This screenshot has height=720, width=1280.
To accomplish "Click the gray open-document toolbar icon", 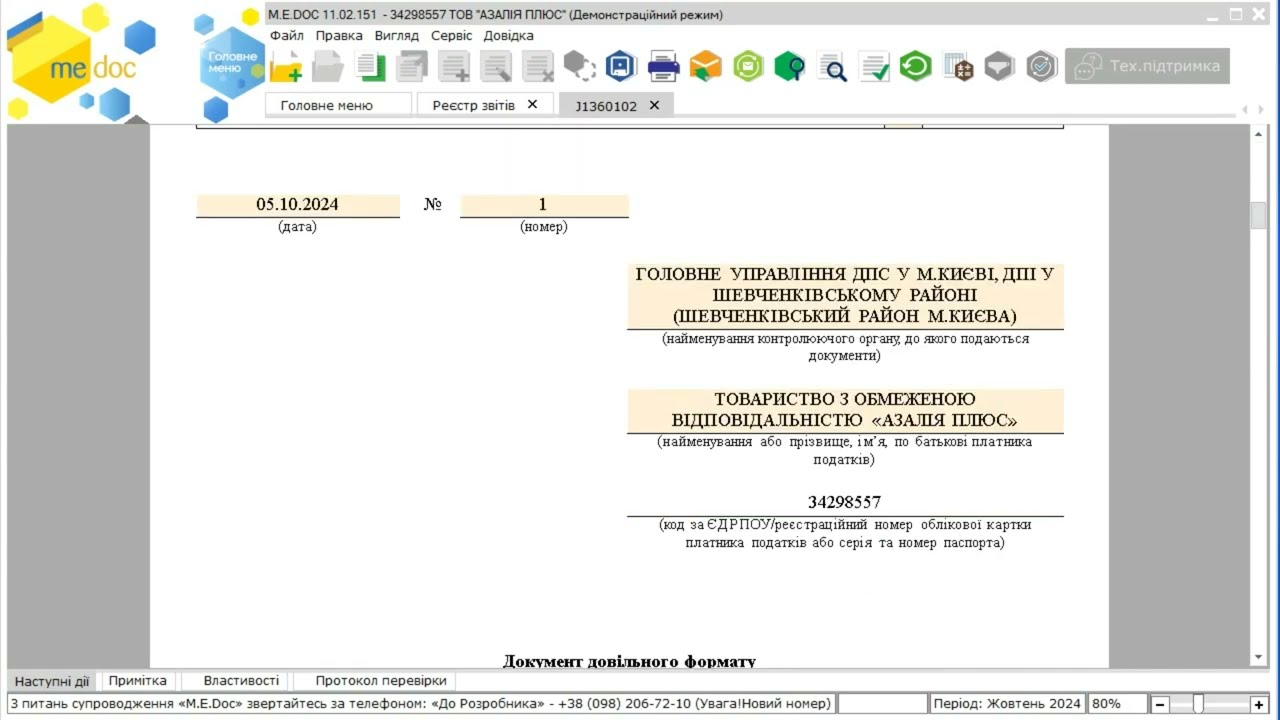I will tap(328, 67).
